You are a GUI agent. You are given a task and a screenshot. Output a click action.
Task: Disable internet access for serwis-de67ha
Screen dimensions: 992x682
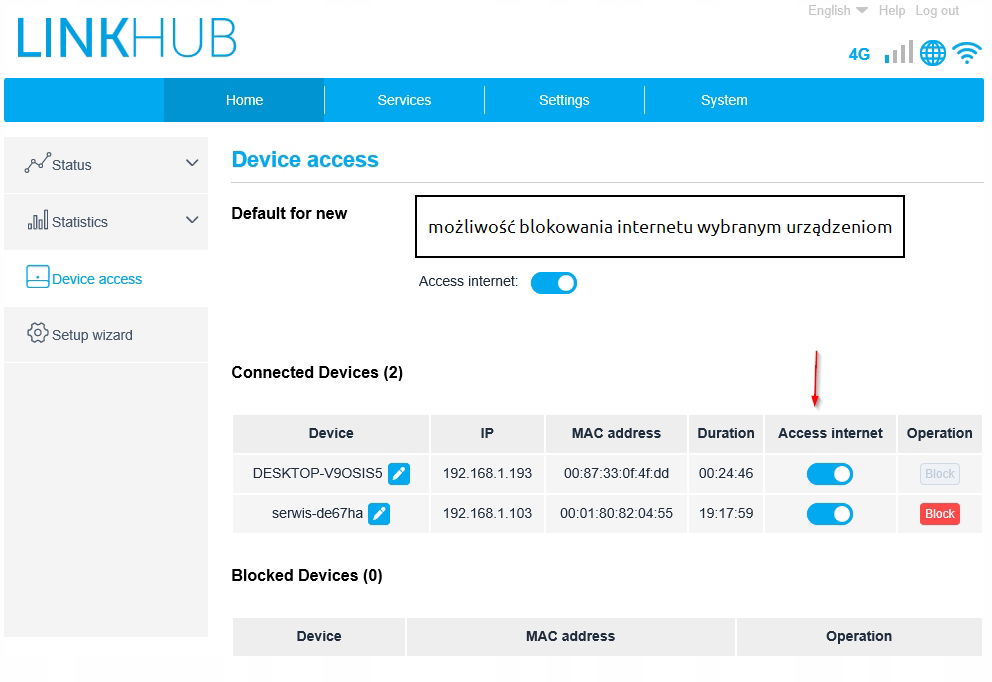829,514
